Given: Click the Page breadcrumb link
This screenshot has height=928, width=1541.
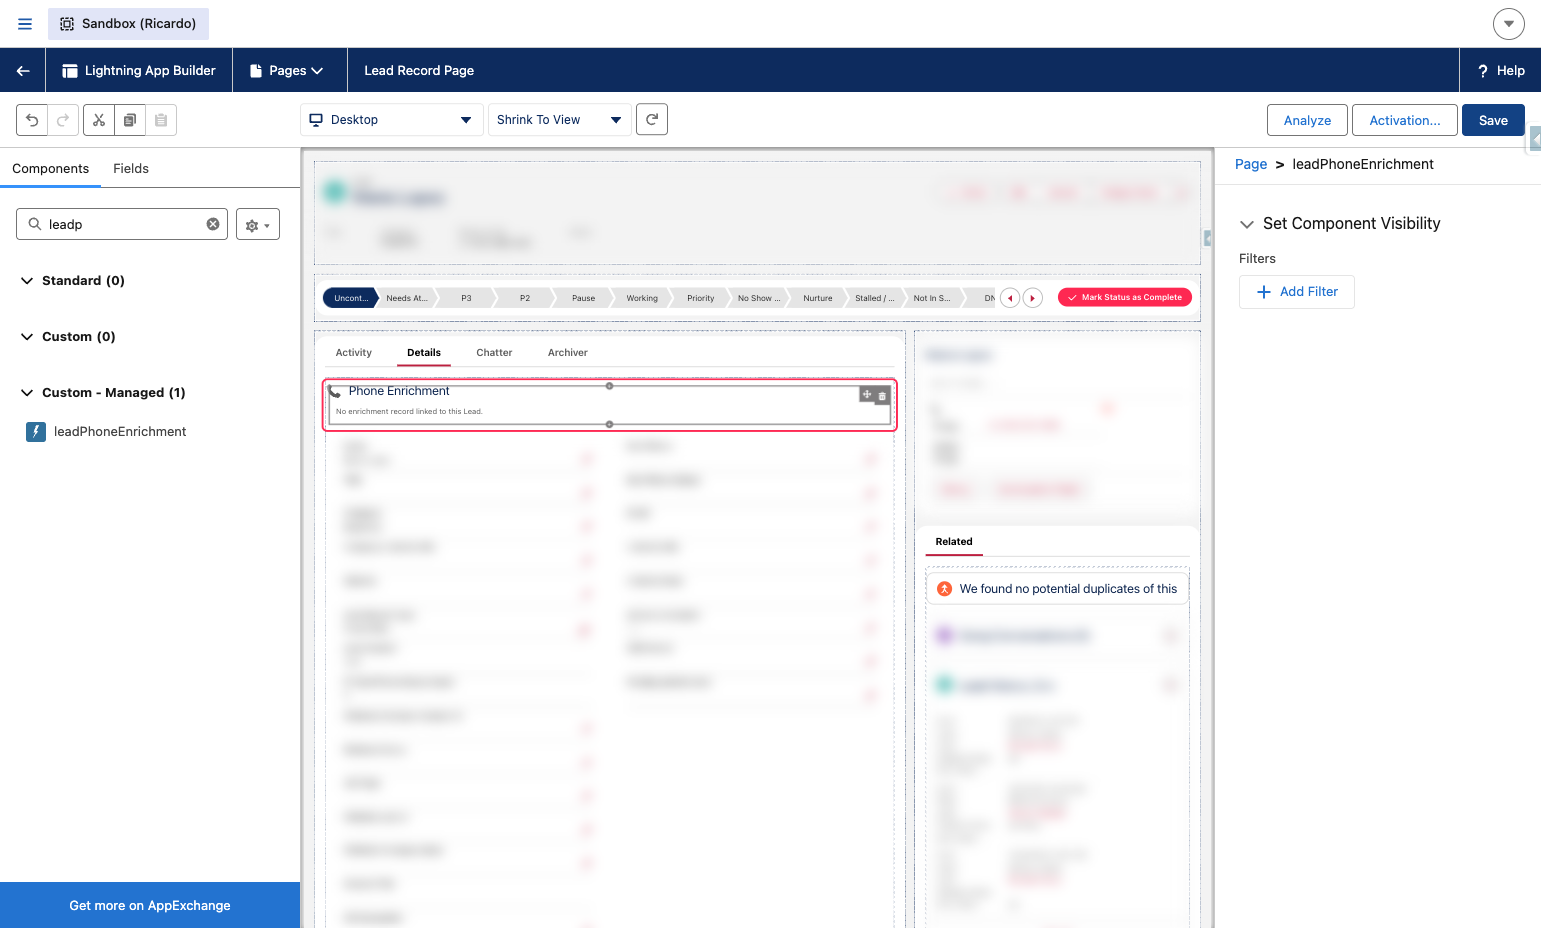Looking at the screenshot, I should pos(1251,164).
